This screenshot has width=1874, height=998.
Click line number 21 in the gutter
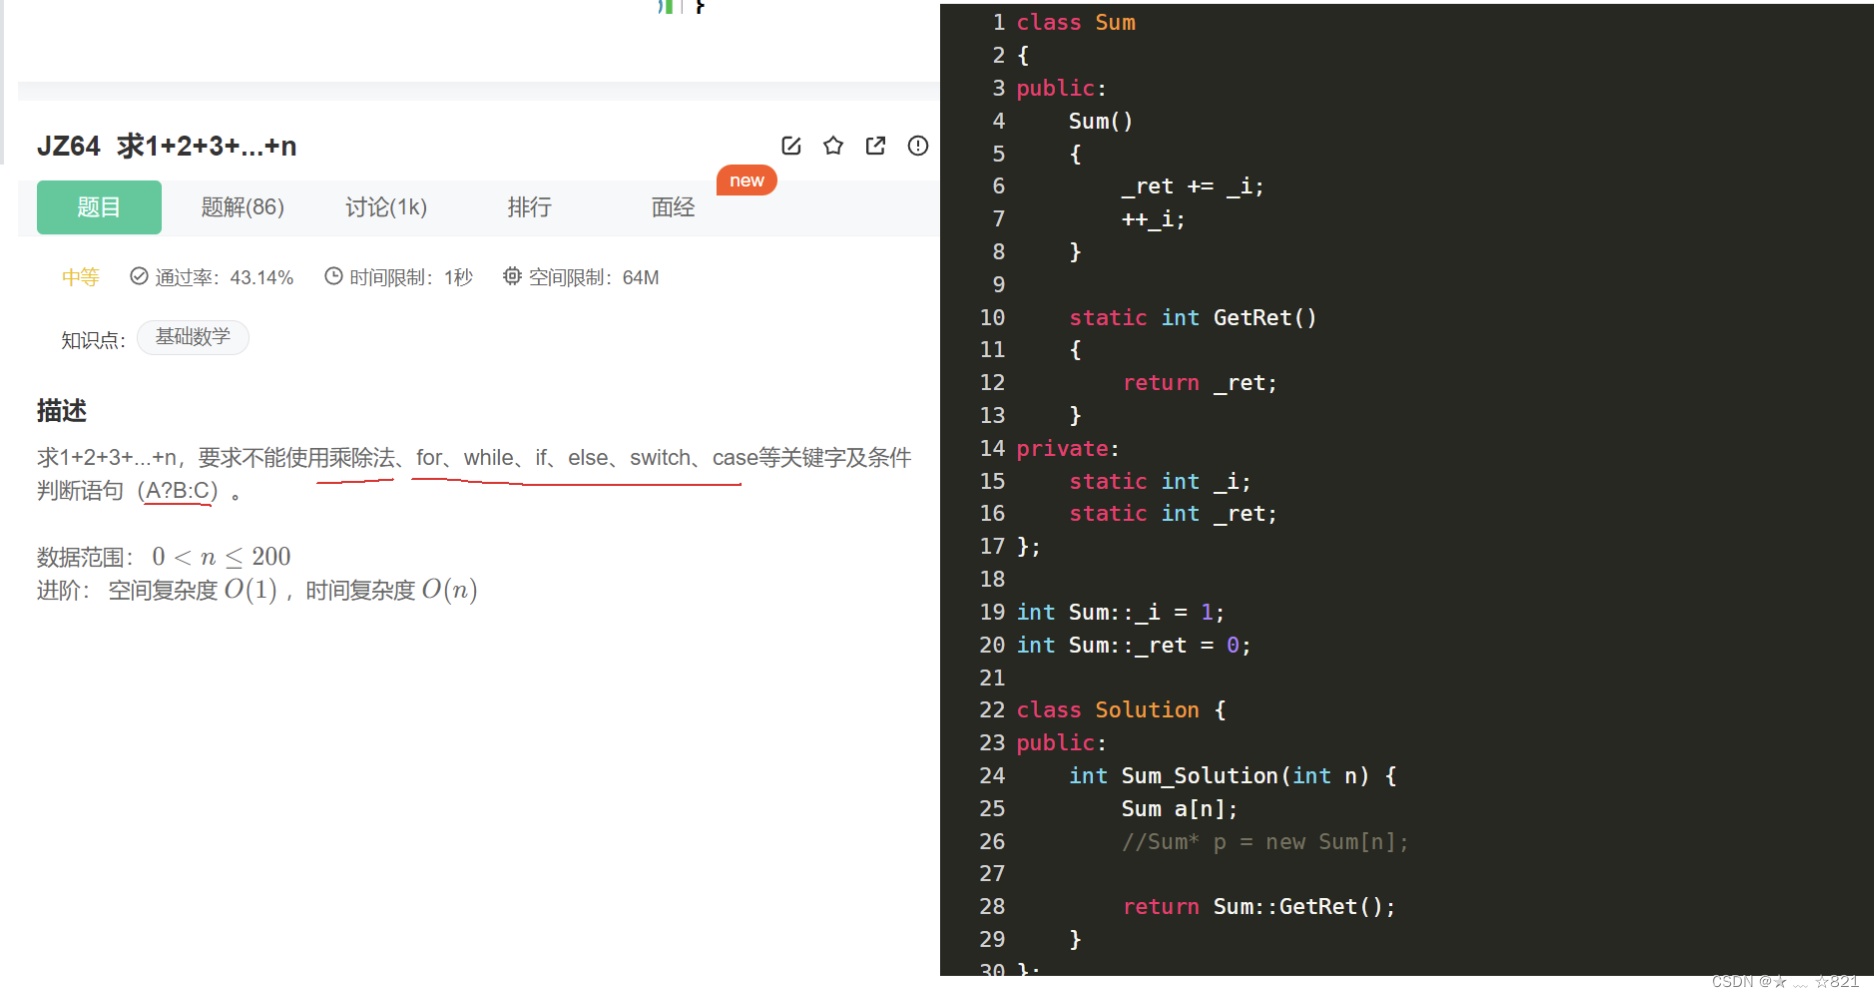(992, 678)
